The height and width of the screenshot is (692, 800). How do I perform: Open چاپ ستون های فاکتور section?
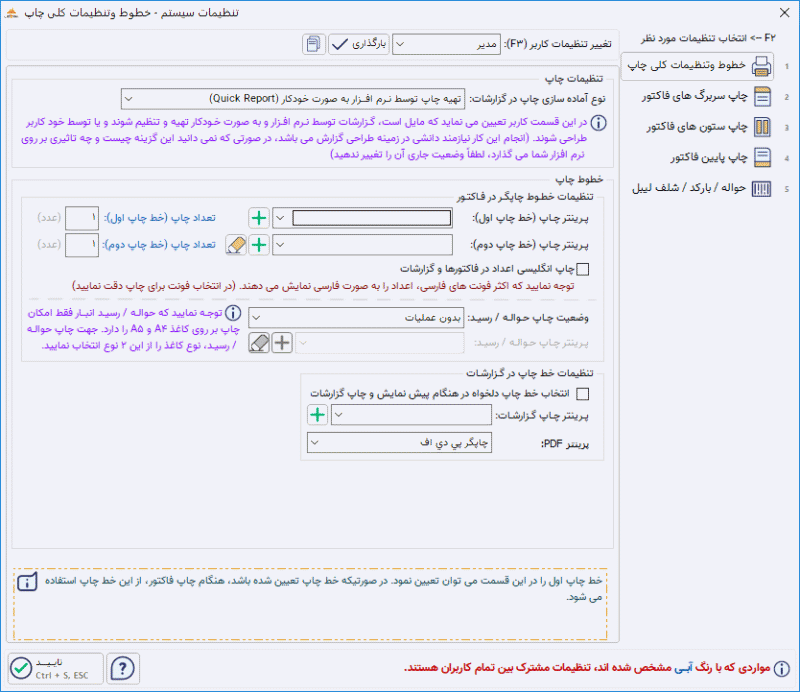(709, 127)
